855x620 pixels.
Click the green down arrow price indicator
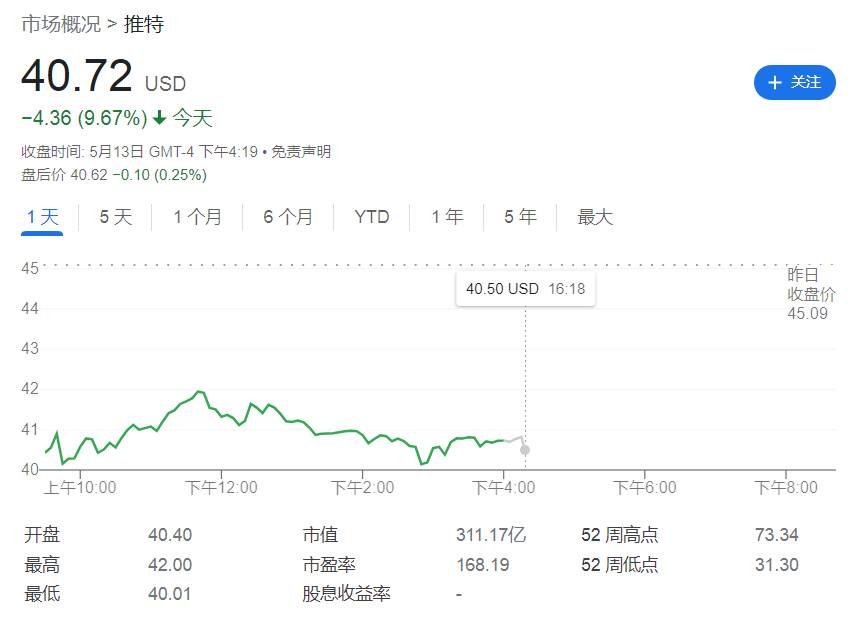[159, 118]
